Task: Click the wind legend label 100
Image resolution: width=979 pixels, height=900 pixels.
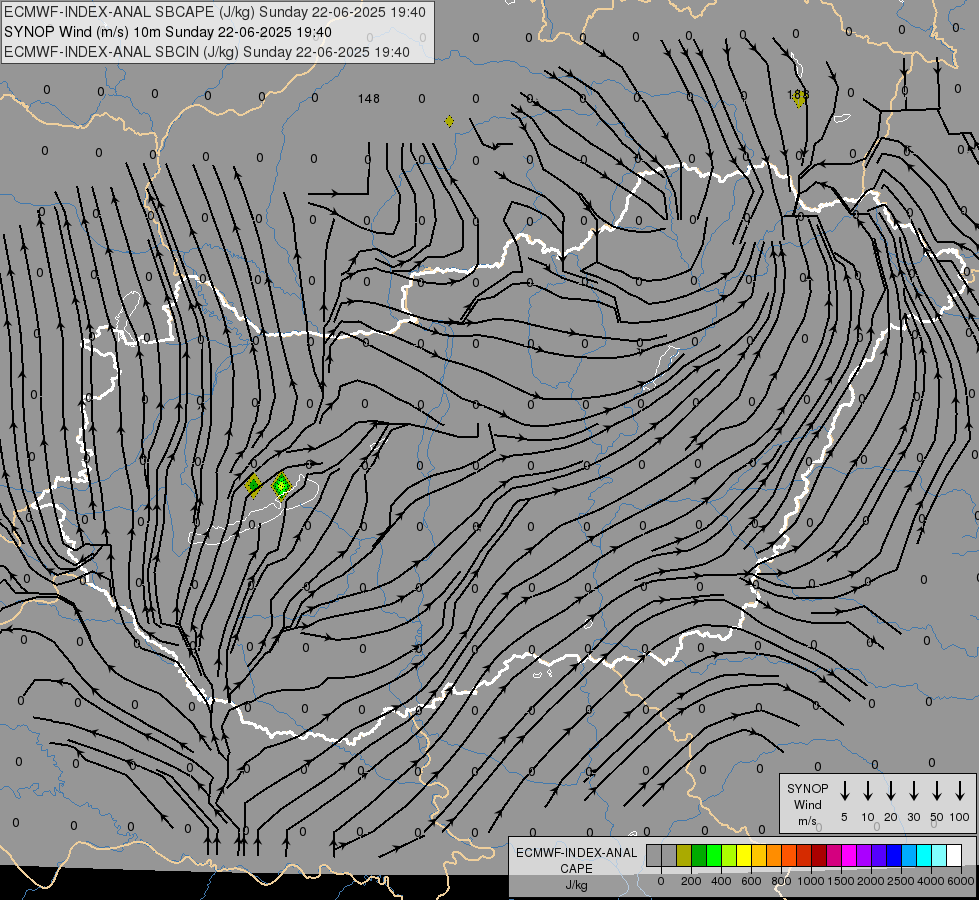Action: [x=960, y=817]
